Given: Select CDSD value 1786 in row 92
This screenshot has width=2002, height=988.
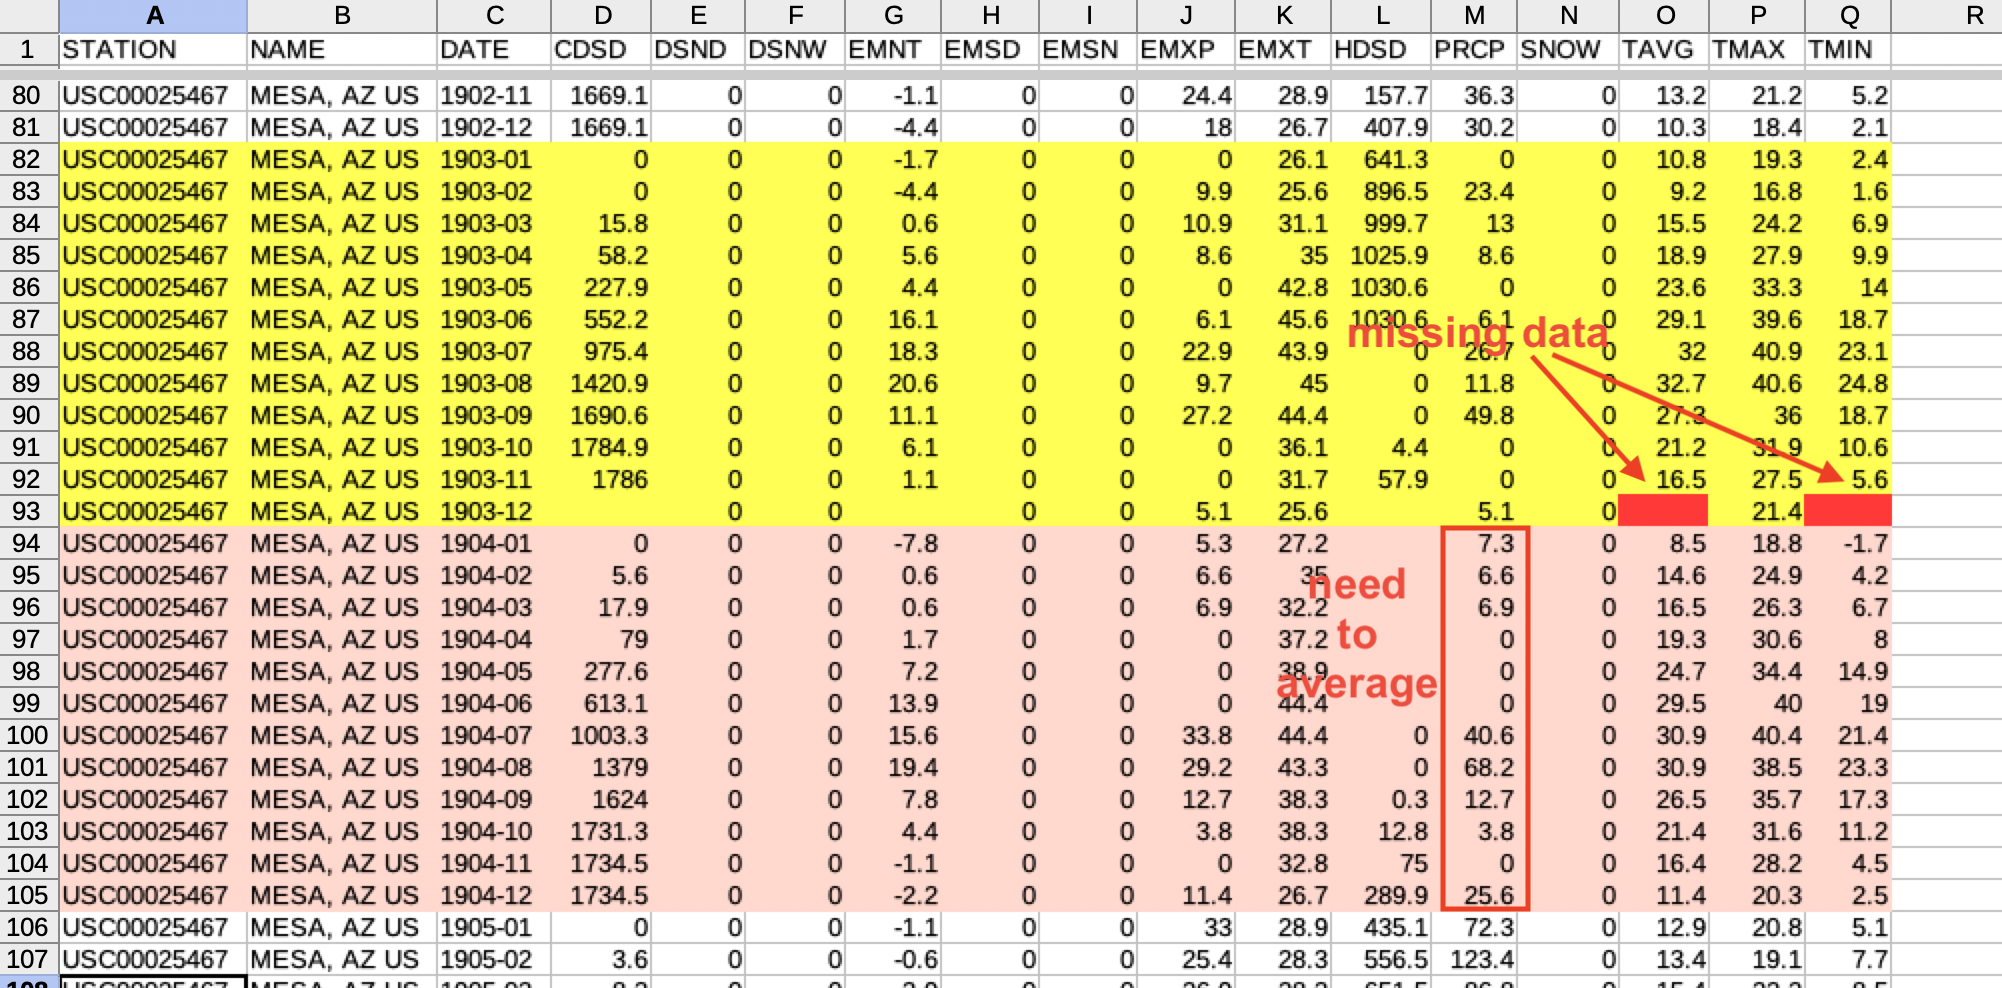Looking at the screenshot, I should (601, 479).
